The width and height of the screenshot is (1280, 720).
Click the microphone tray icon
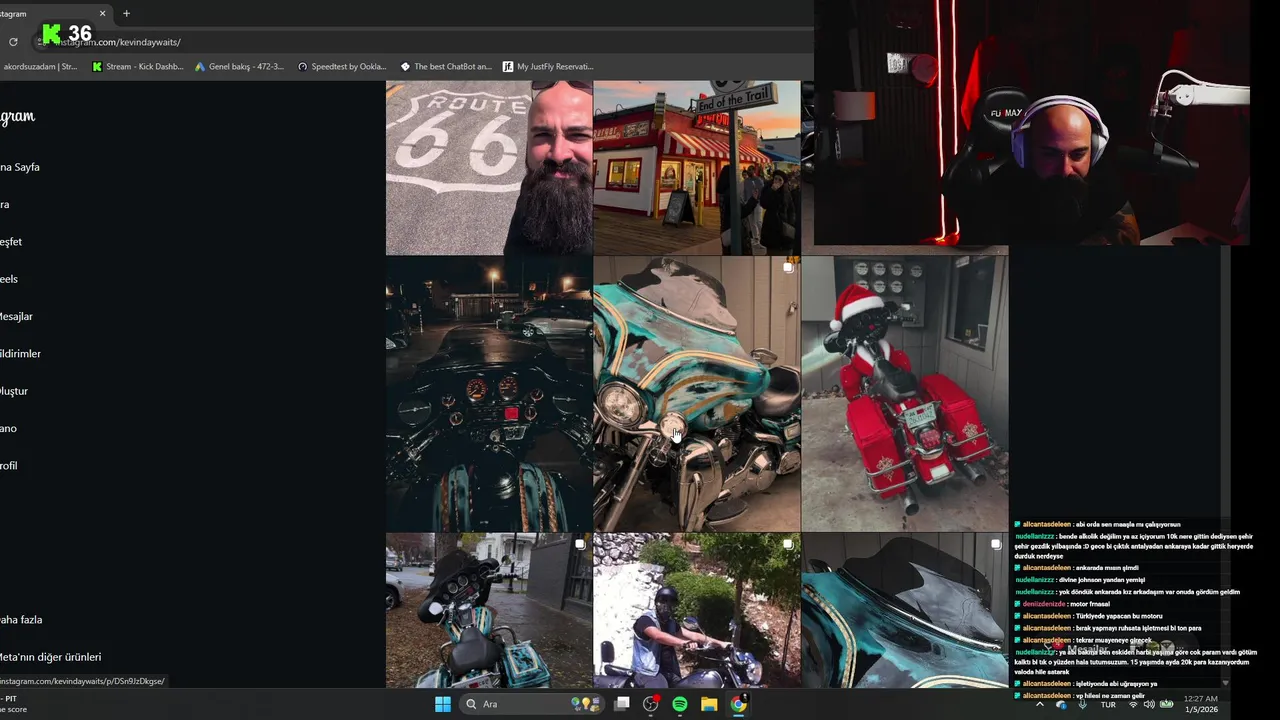point(1082,704)
